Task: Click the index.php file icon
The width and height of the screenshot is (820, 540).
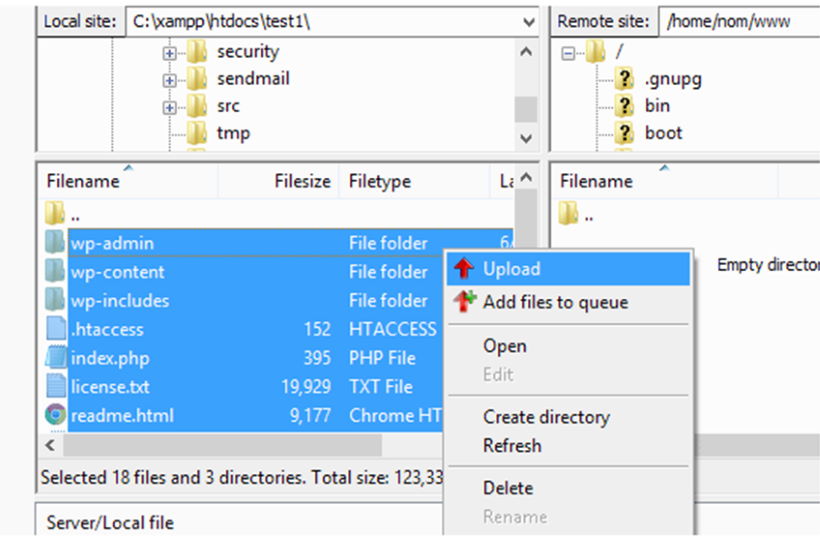Action: tap(55, 358)
